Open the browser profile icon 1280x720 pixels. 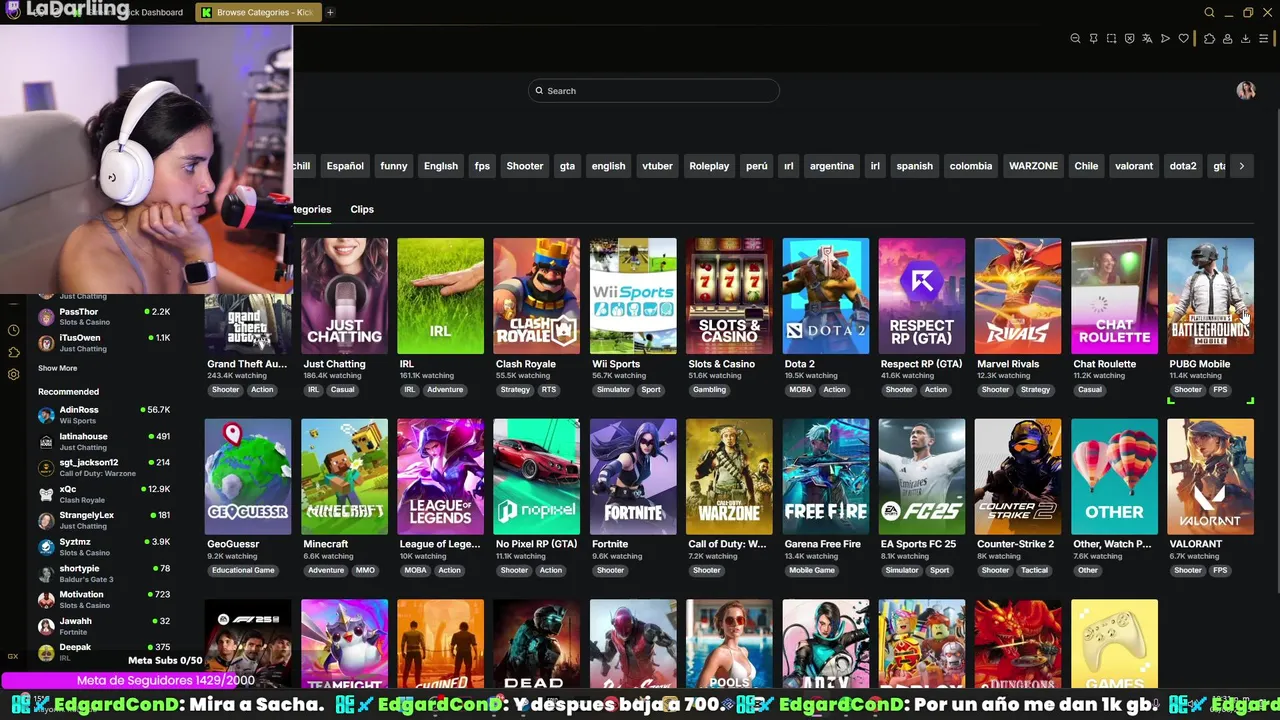(x=1227, y=39)
